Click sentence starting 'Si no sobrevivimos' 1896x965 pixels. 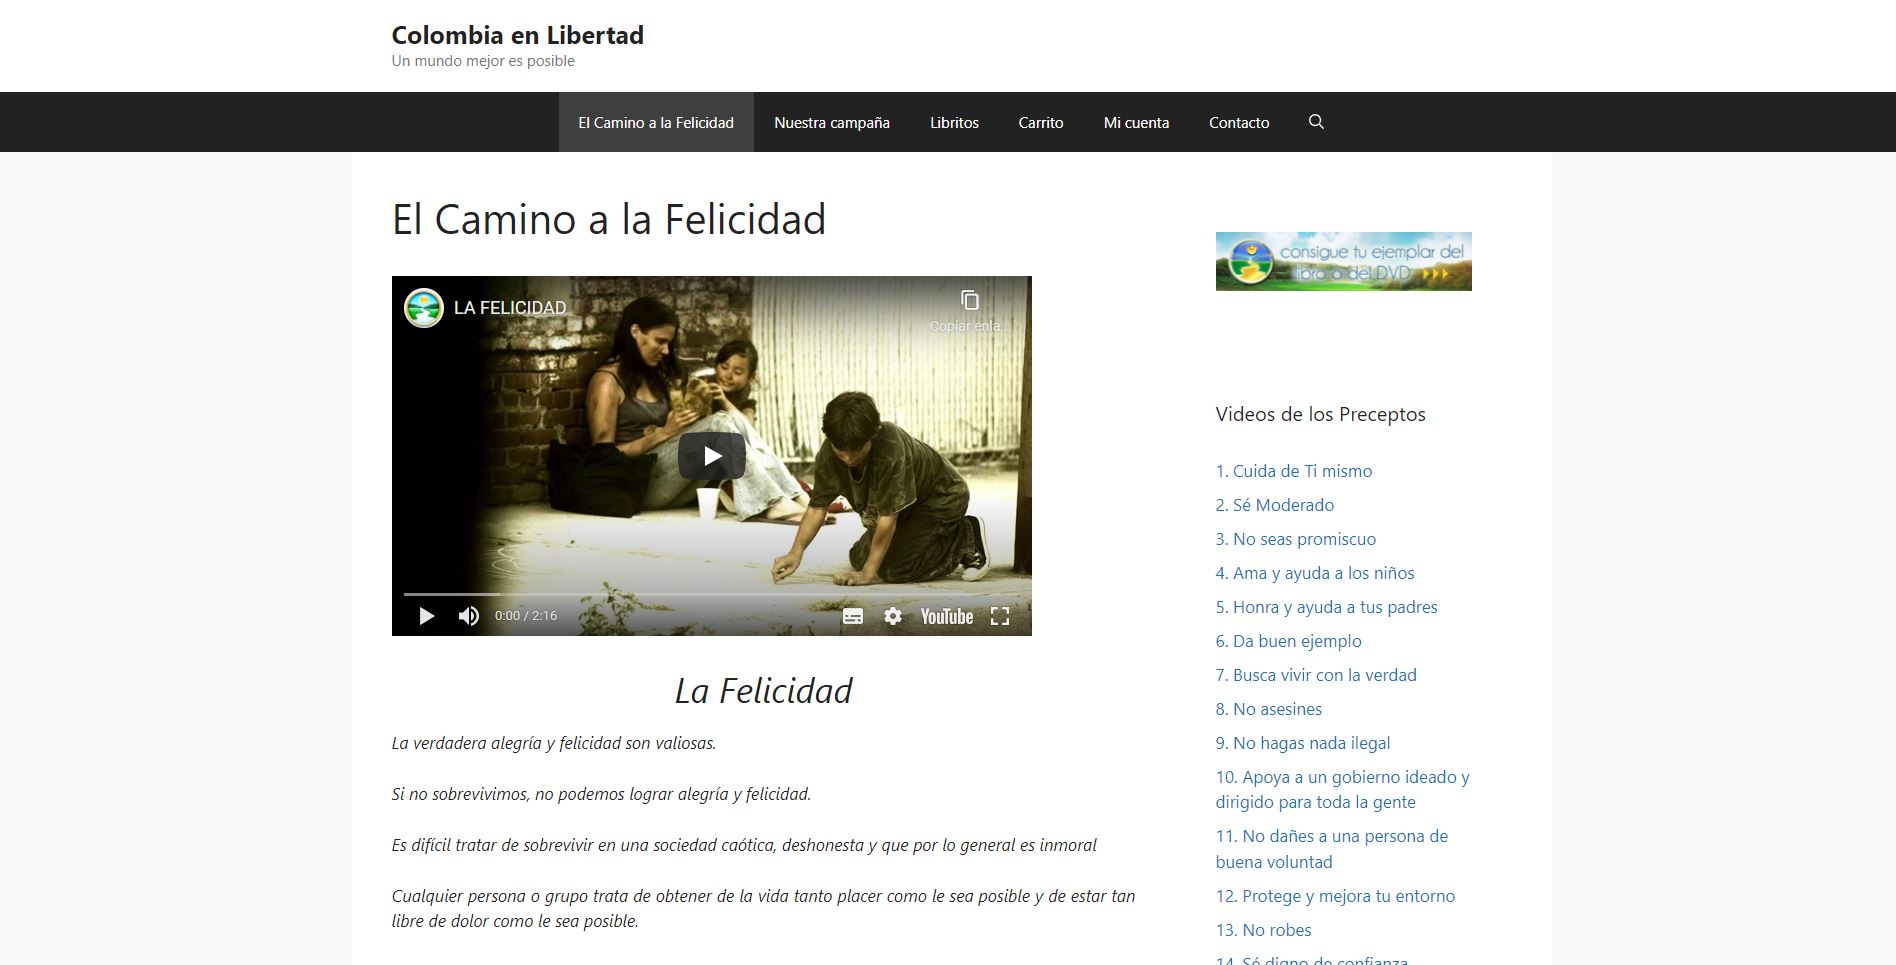[x=601, y=794]
